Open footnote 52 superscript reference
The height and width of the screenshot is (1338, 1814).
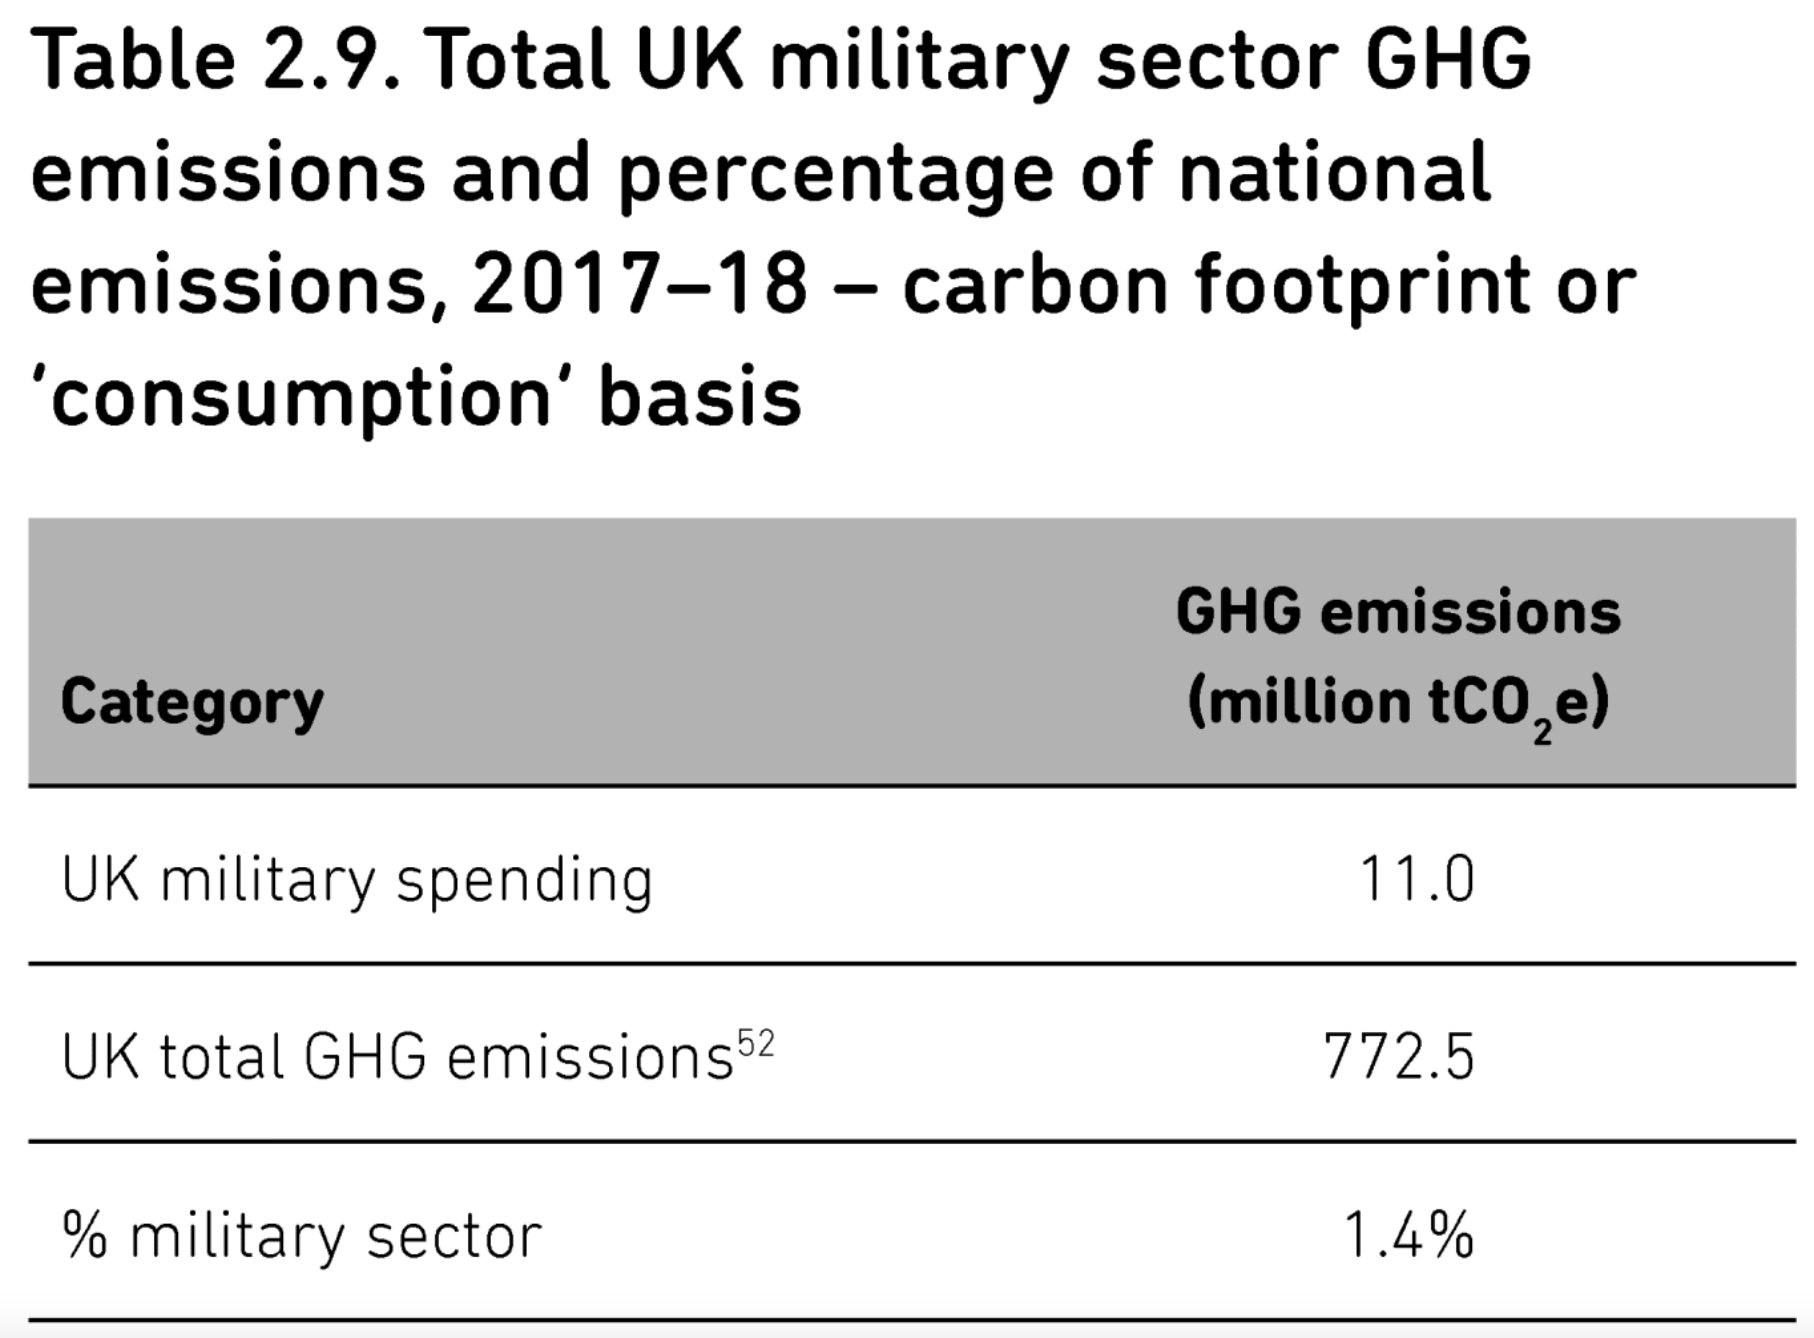click(756, 1045)
